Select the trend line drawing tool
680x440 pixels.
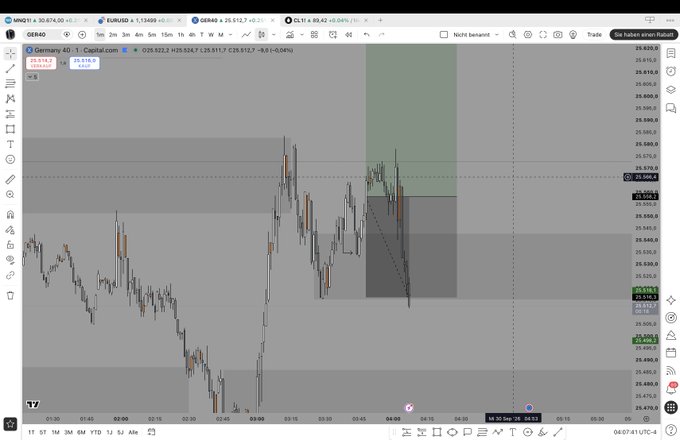click(10, 68)
